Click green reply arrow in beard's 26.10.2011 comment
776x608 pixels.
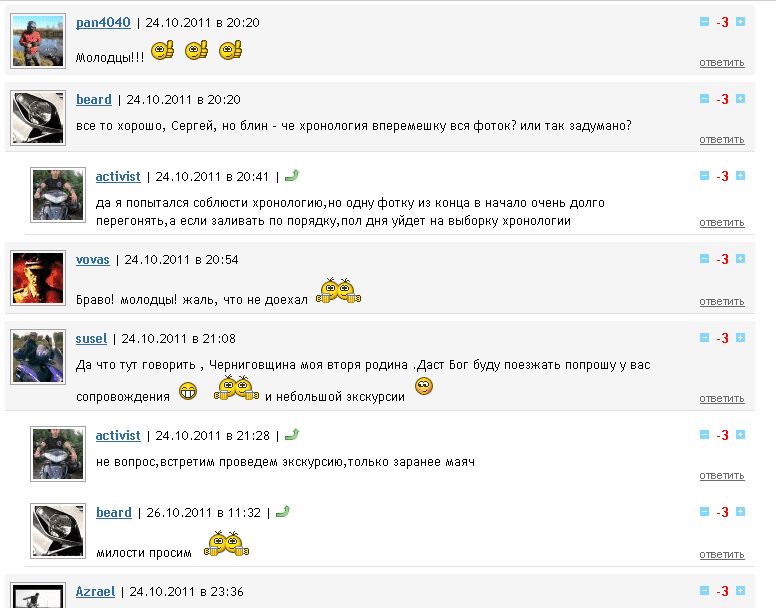point(283,512)
